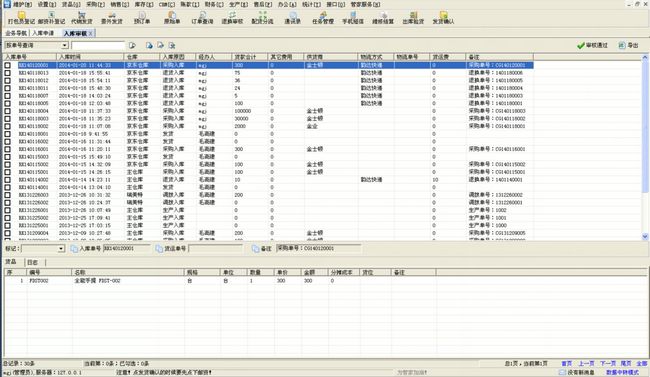
Task: Switch to the 日志 tab
Action: (x=32, y=262)
